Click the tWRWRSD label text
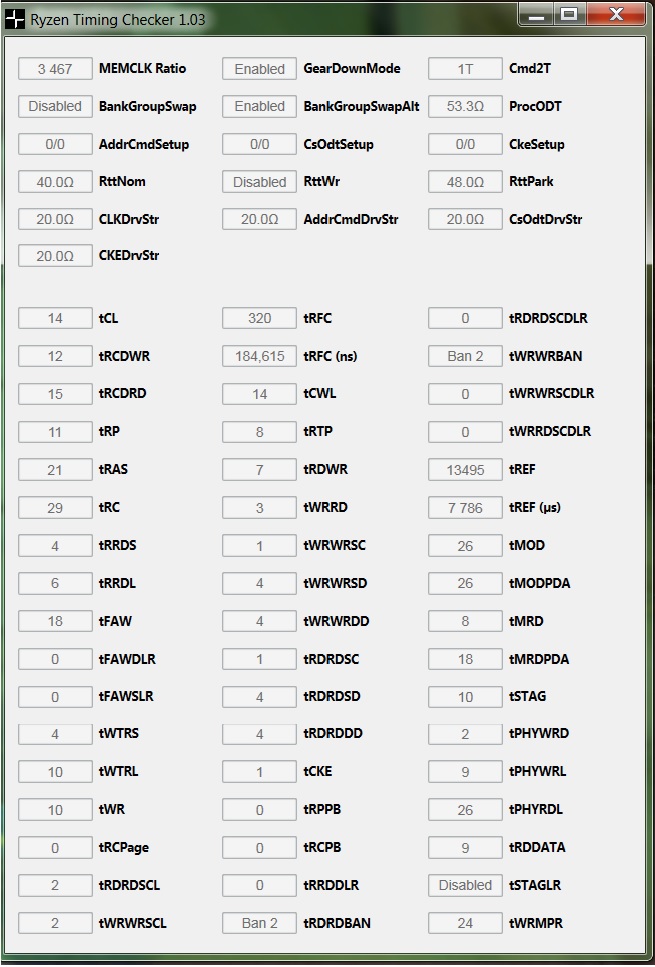655x967 pixels. pos(335,583)
